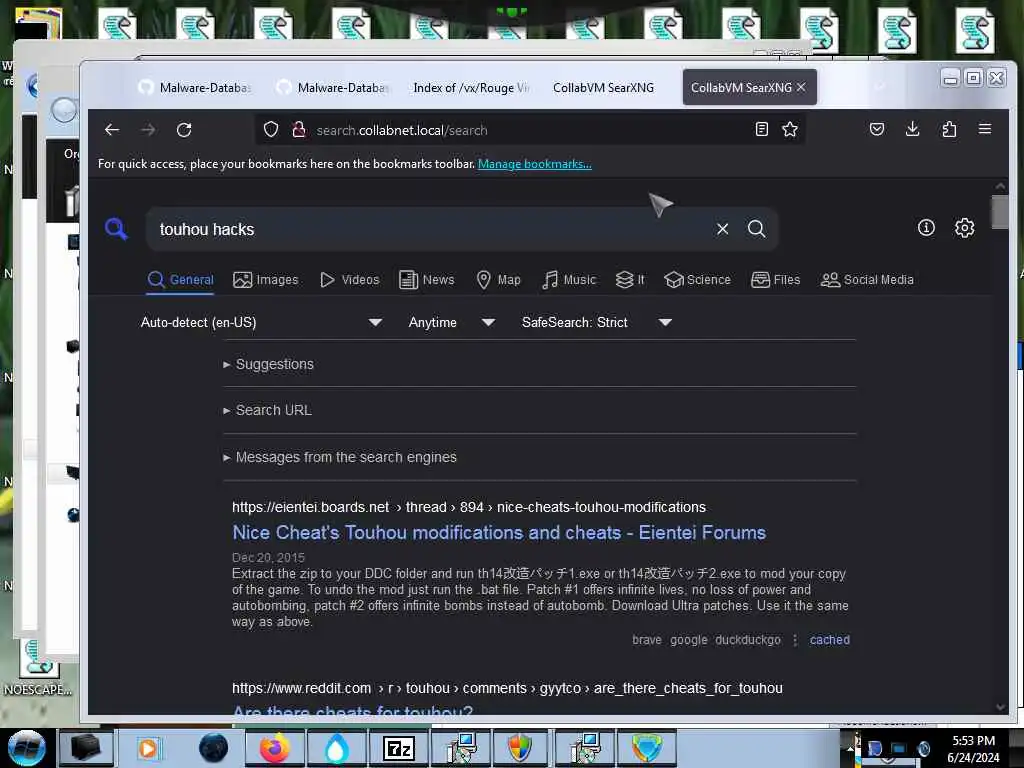Viewport: 1024px width, 768px height.
Task: Click the Windows Start orb
Action: [x=27, y=748]
